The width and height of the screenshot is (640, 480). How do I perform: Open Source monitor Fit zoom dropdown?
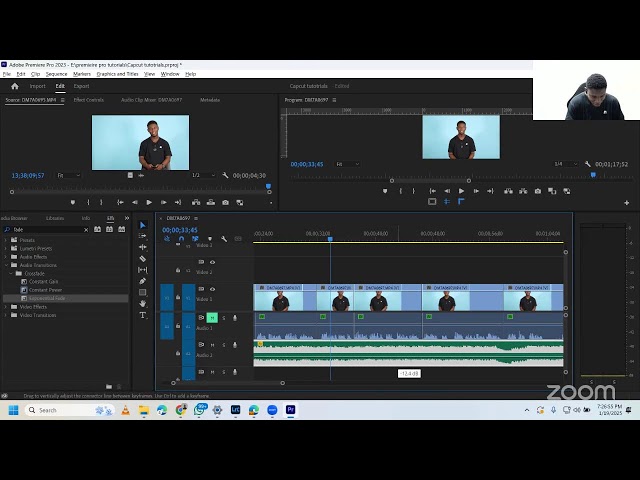tap(69, 176)
